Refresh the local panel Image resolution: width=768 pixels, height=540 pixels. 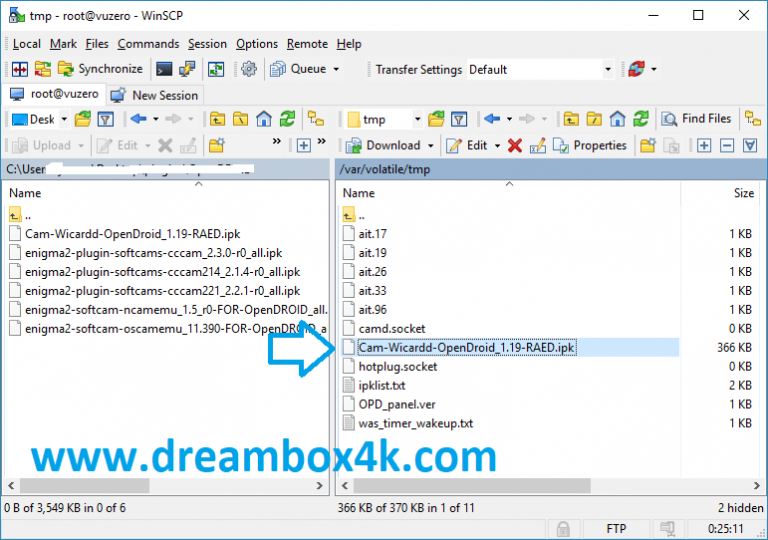click(288, 119)
